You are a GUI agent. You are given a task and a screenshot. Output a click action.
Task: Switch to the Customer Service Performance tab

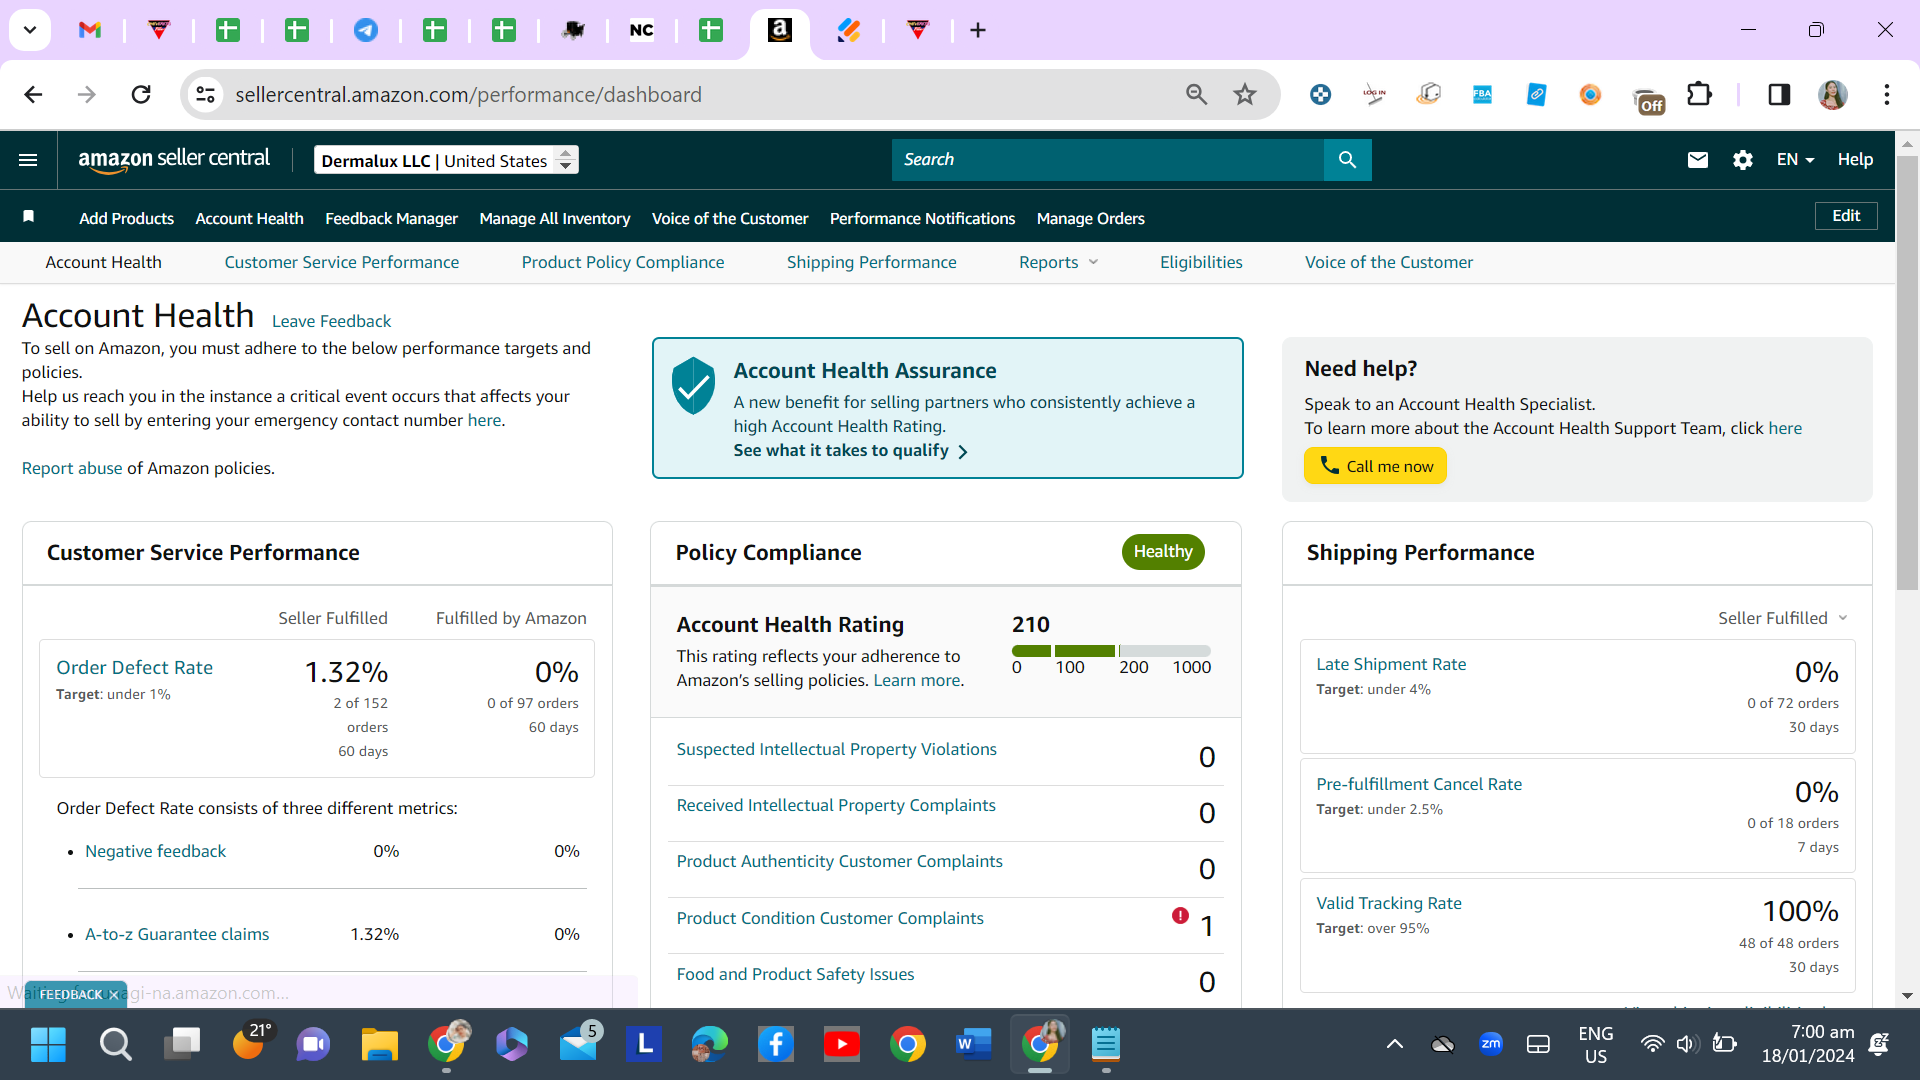[x=342, y=262]
